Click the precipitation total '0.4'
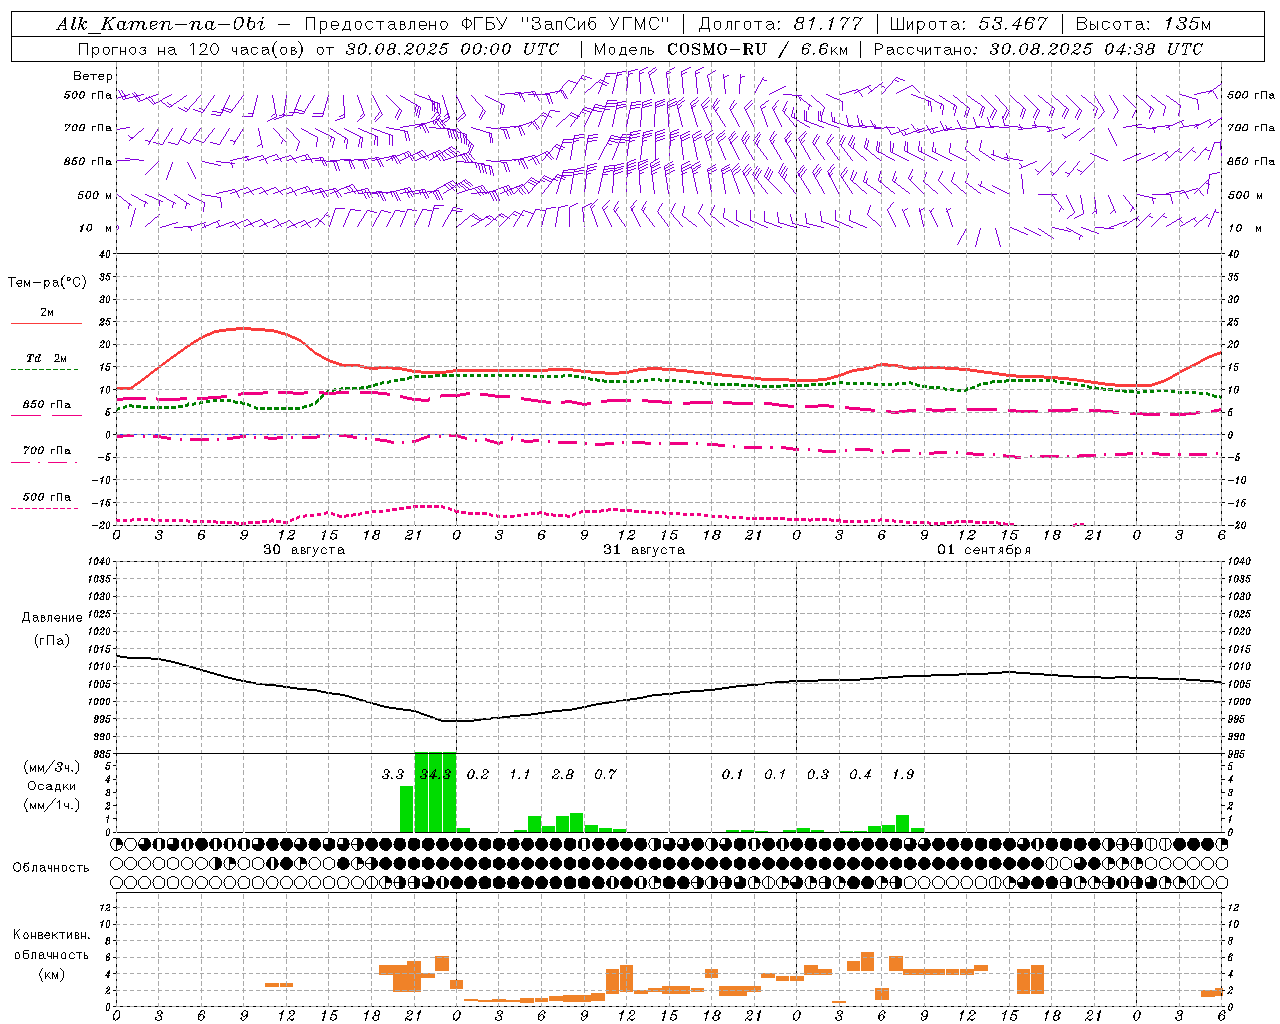This screenshot has width=1280, height=1024. pos(860,775)
